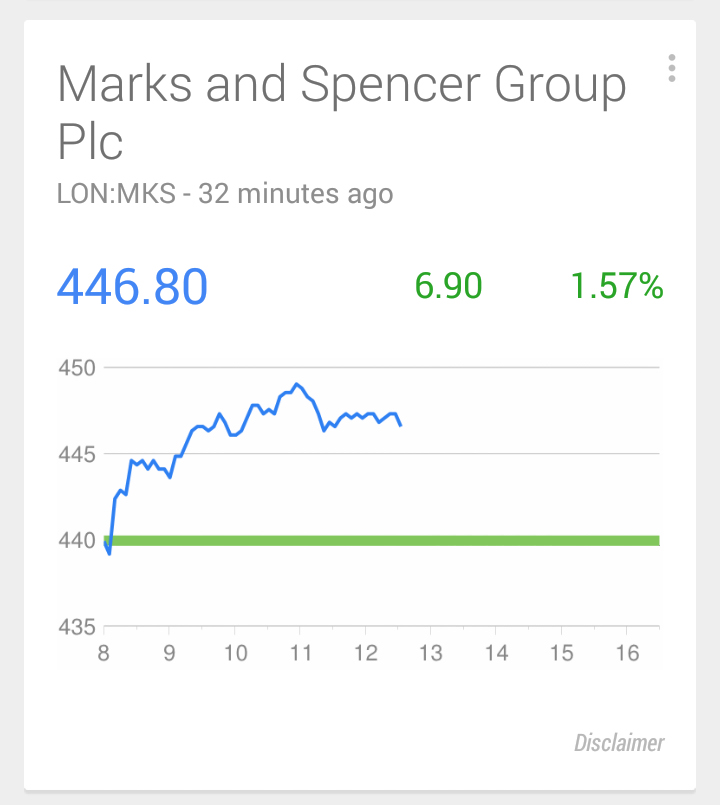Viewport: 720px width, 805px height.
Task: Tap the 6.90 price change value
Action: [x=448, y=285]
